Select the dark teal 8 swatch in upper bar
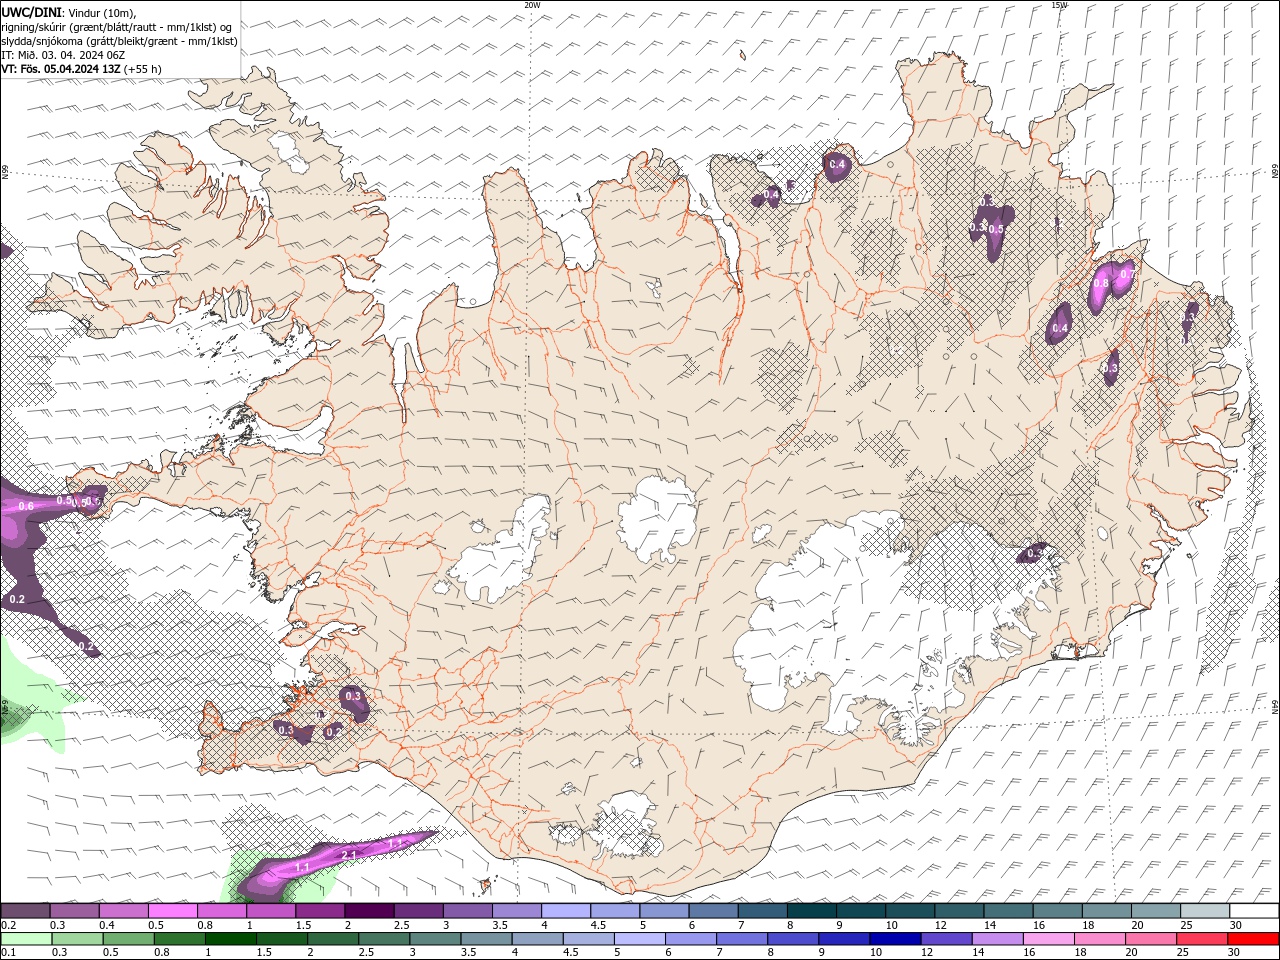1280x960 pixels. [812, 911]
